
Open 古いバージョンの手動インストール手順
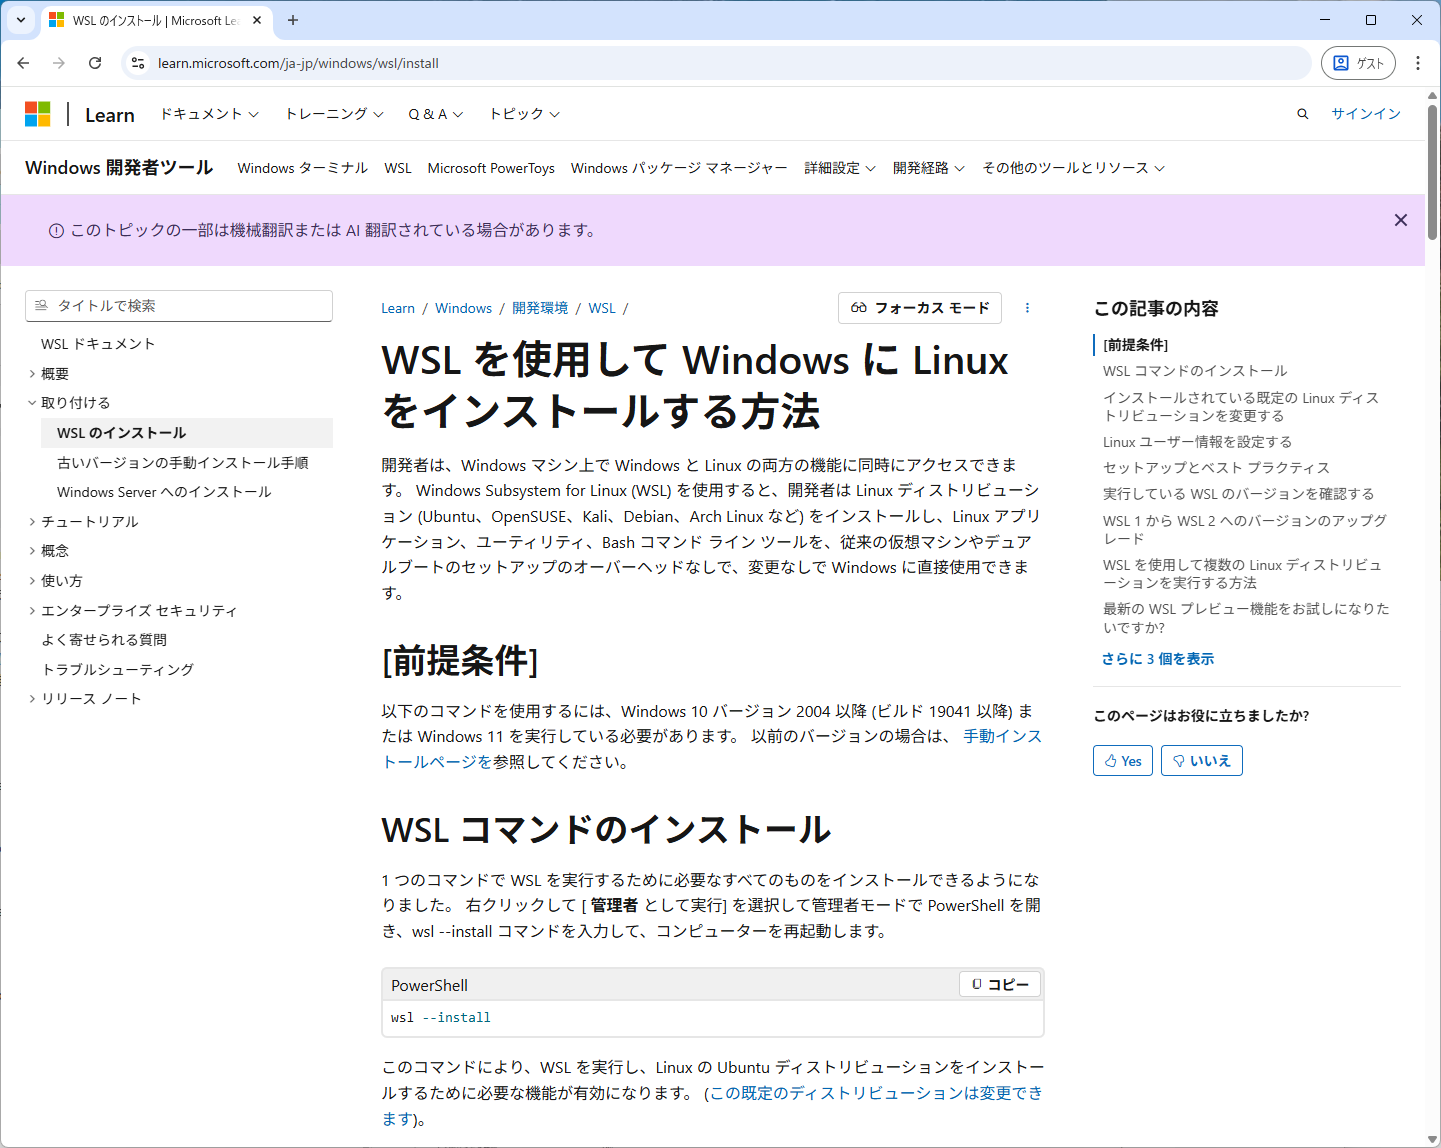coord(183,463)
